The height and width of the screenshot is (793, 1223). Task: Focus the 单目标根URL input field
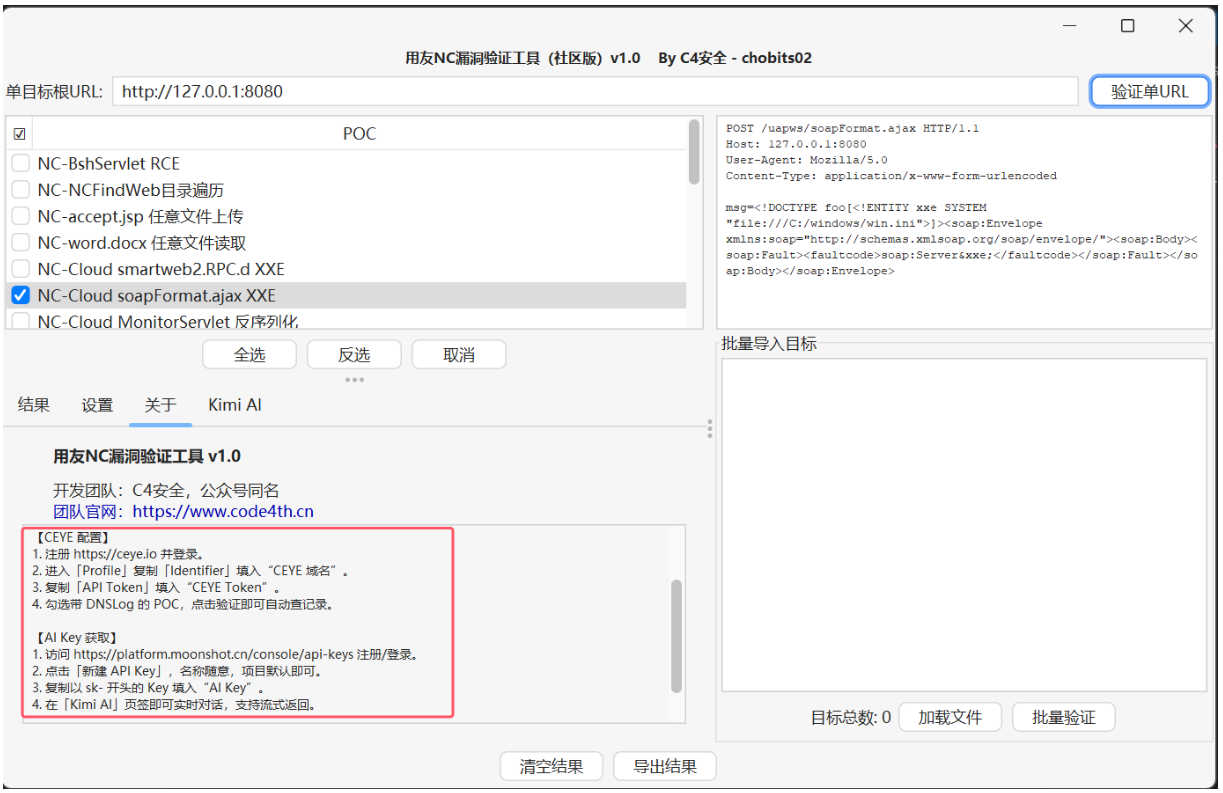tap(595, 91)
